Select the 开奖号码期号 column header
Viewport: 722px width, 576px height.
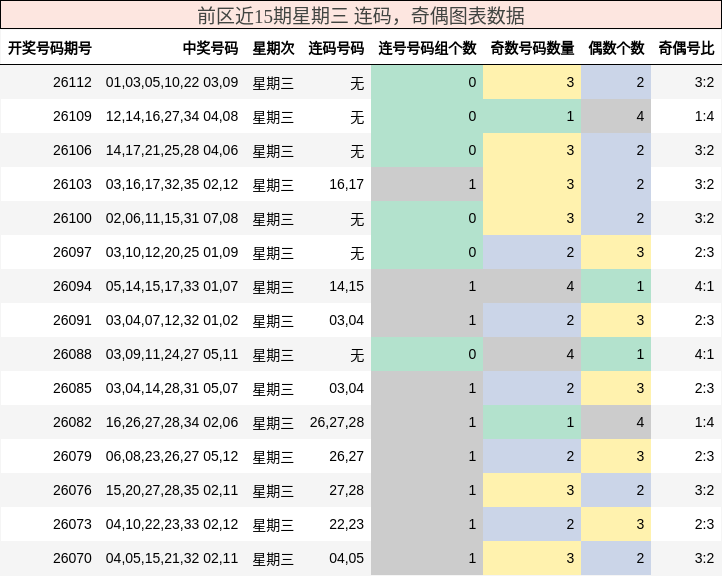50,48
